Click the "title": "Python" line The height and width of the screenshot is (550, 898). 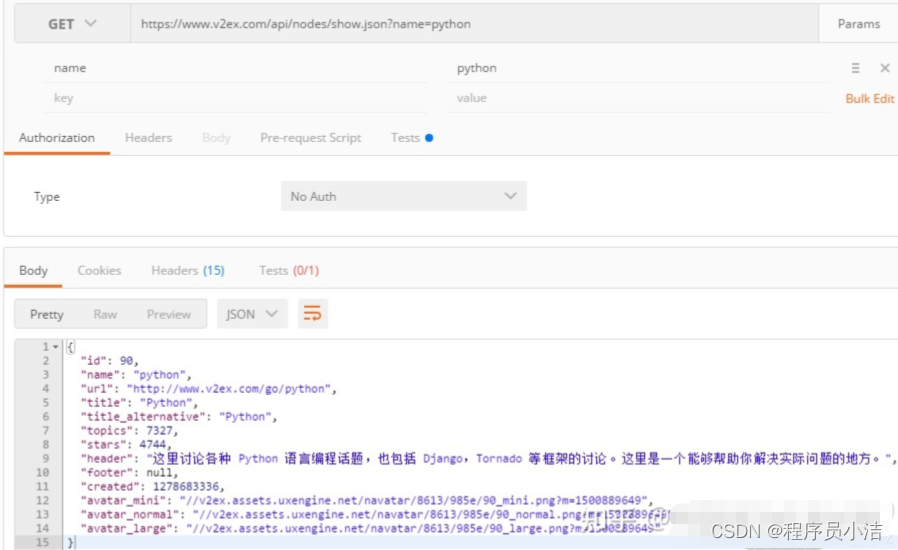(139, 403)
